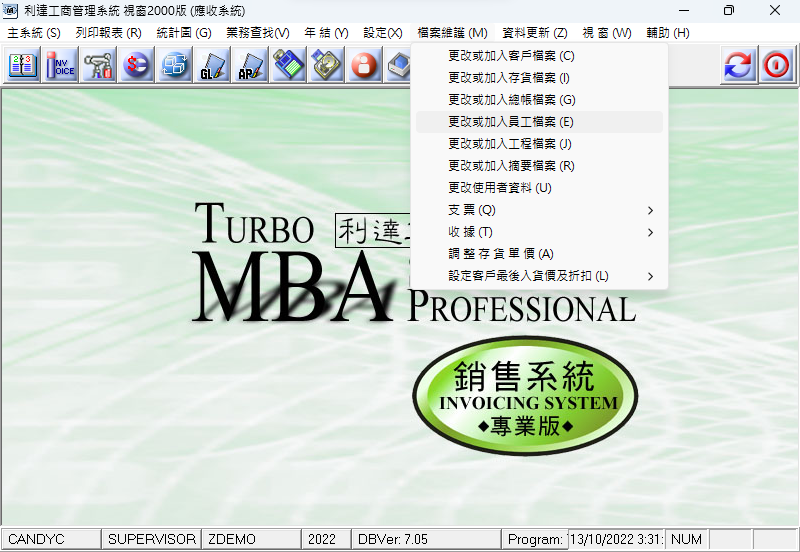Expand the 支票 (Q) submenu arrow
The width and height of the screenshot is (800, 552).
point(650,210)
